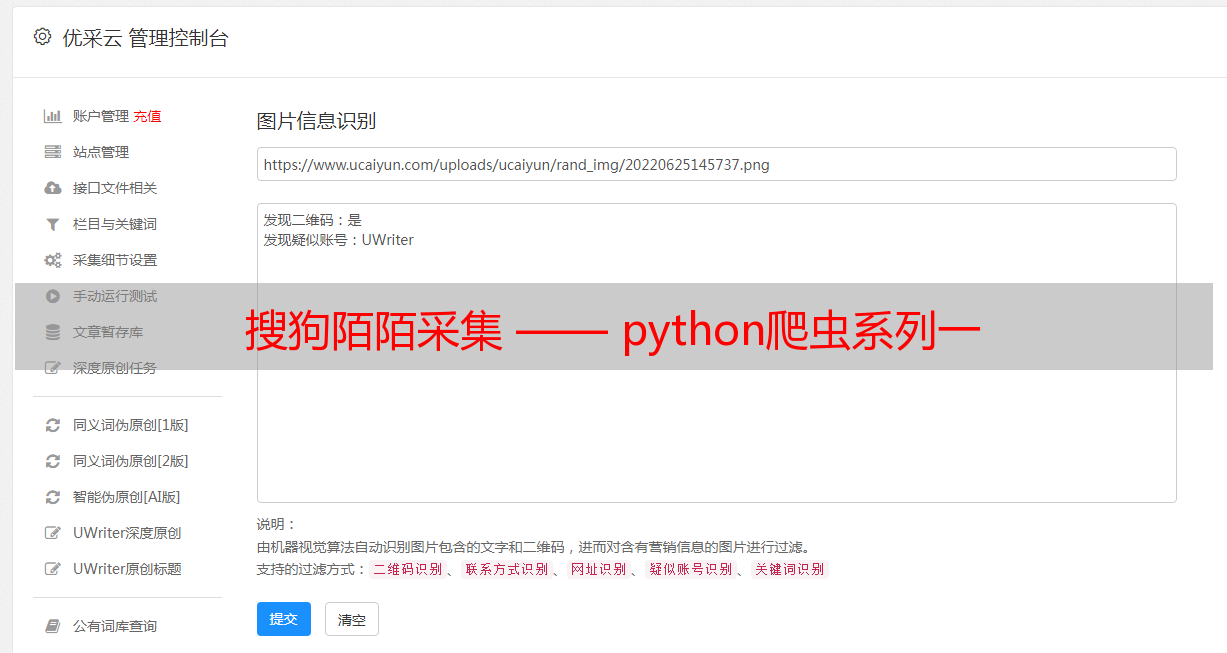The height and width of the screenshot is (653, 1227).
Task: Click the 说明: label
Action: (x=276, y=524)
